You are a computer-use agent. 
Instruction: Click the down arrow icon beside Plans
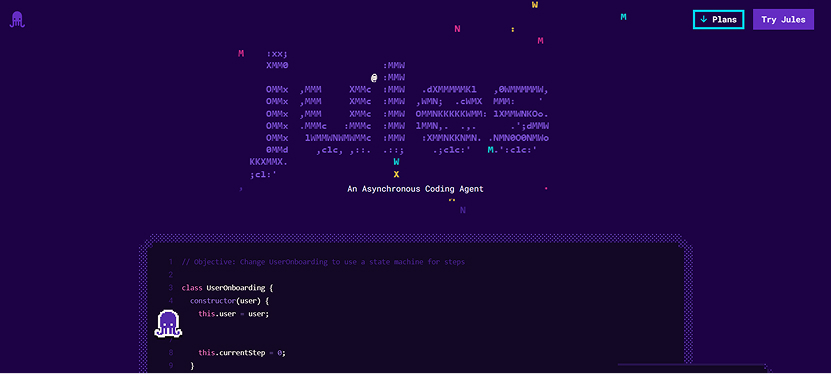coord(704,20)
